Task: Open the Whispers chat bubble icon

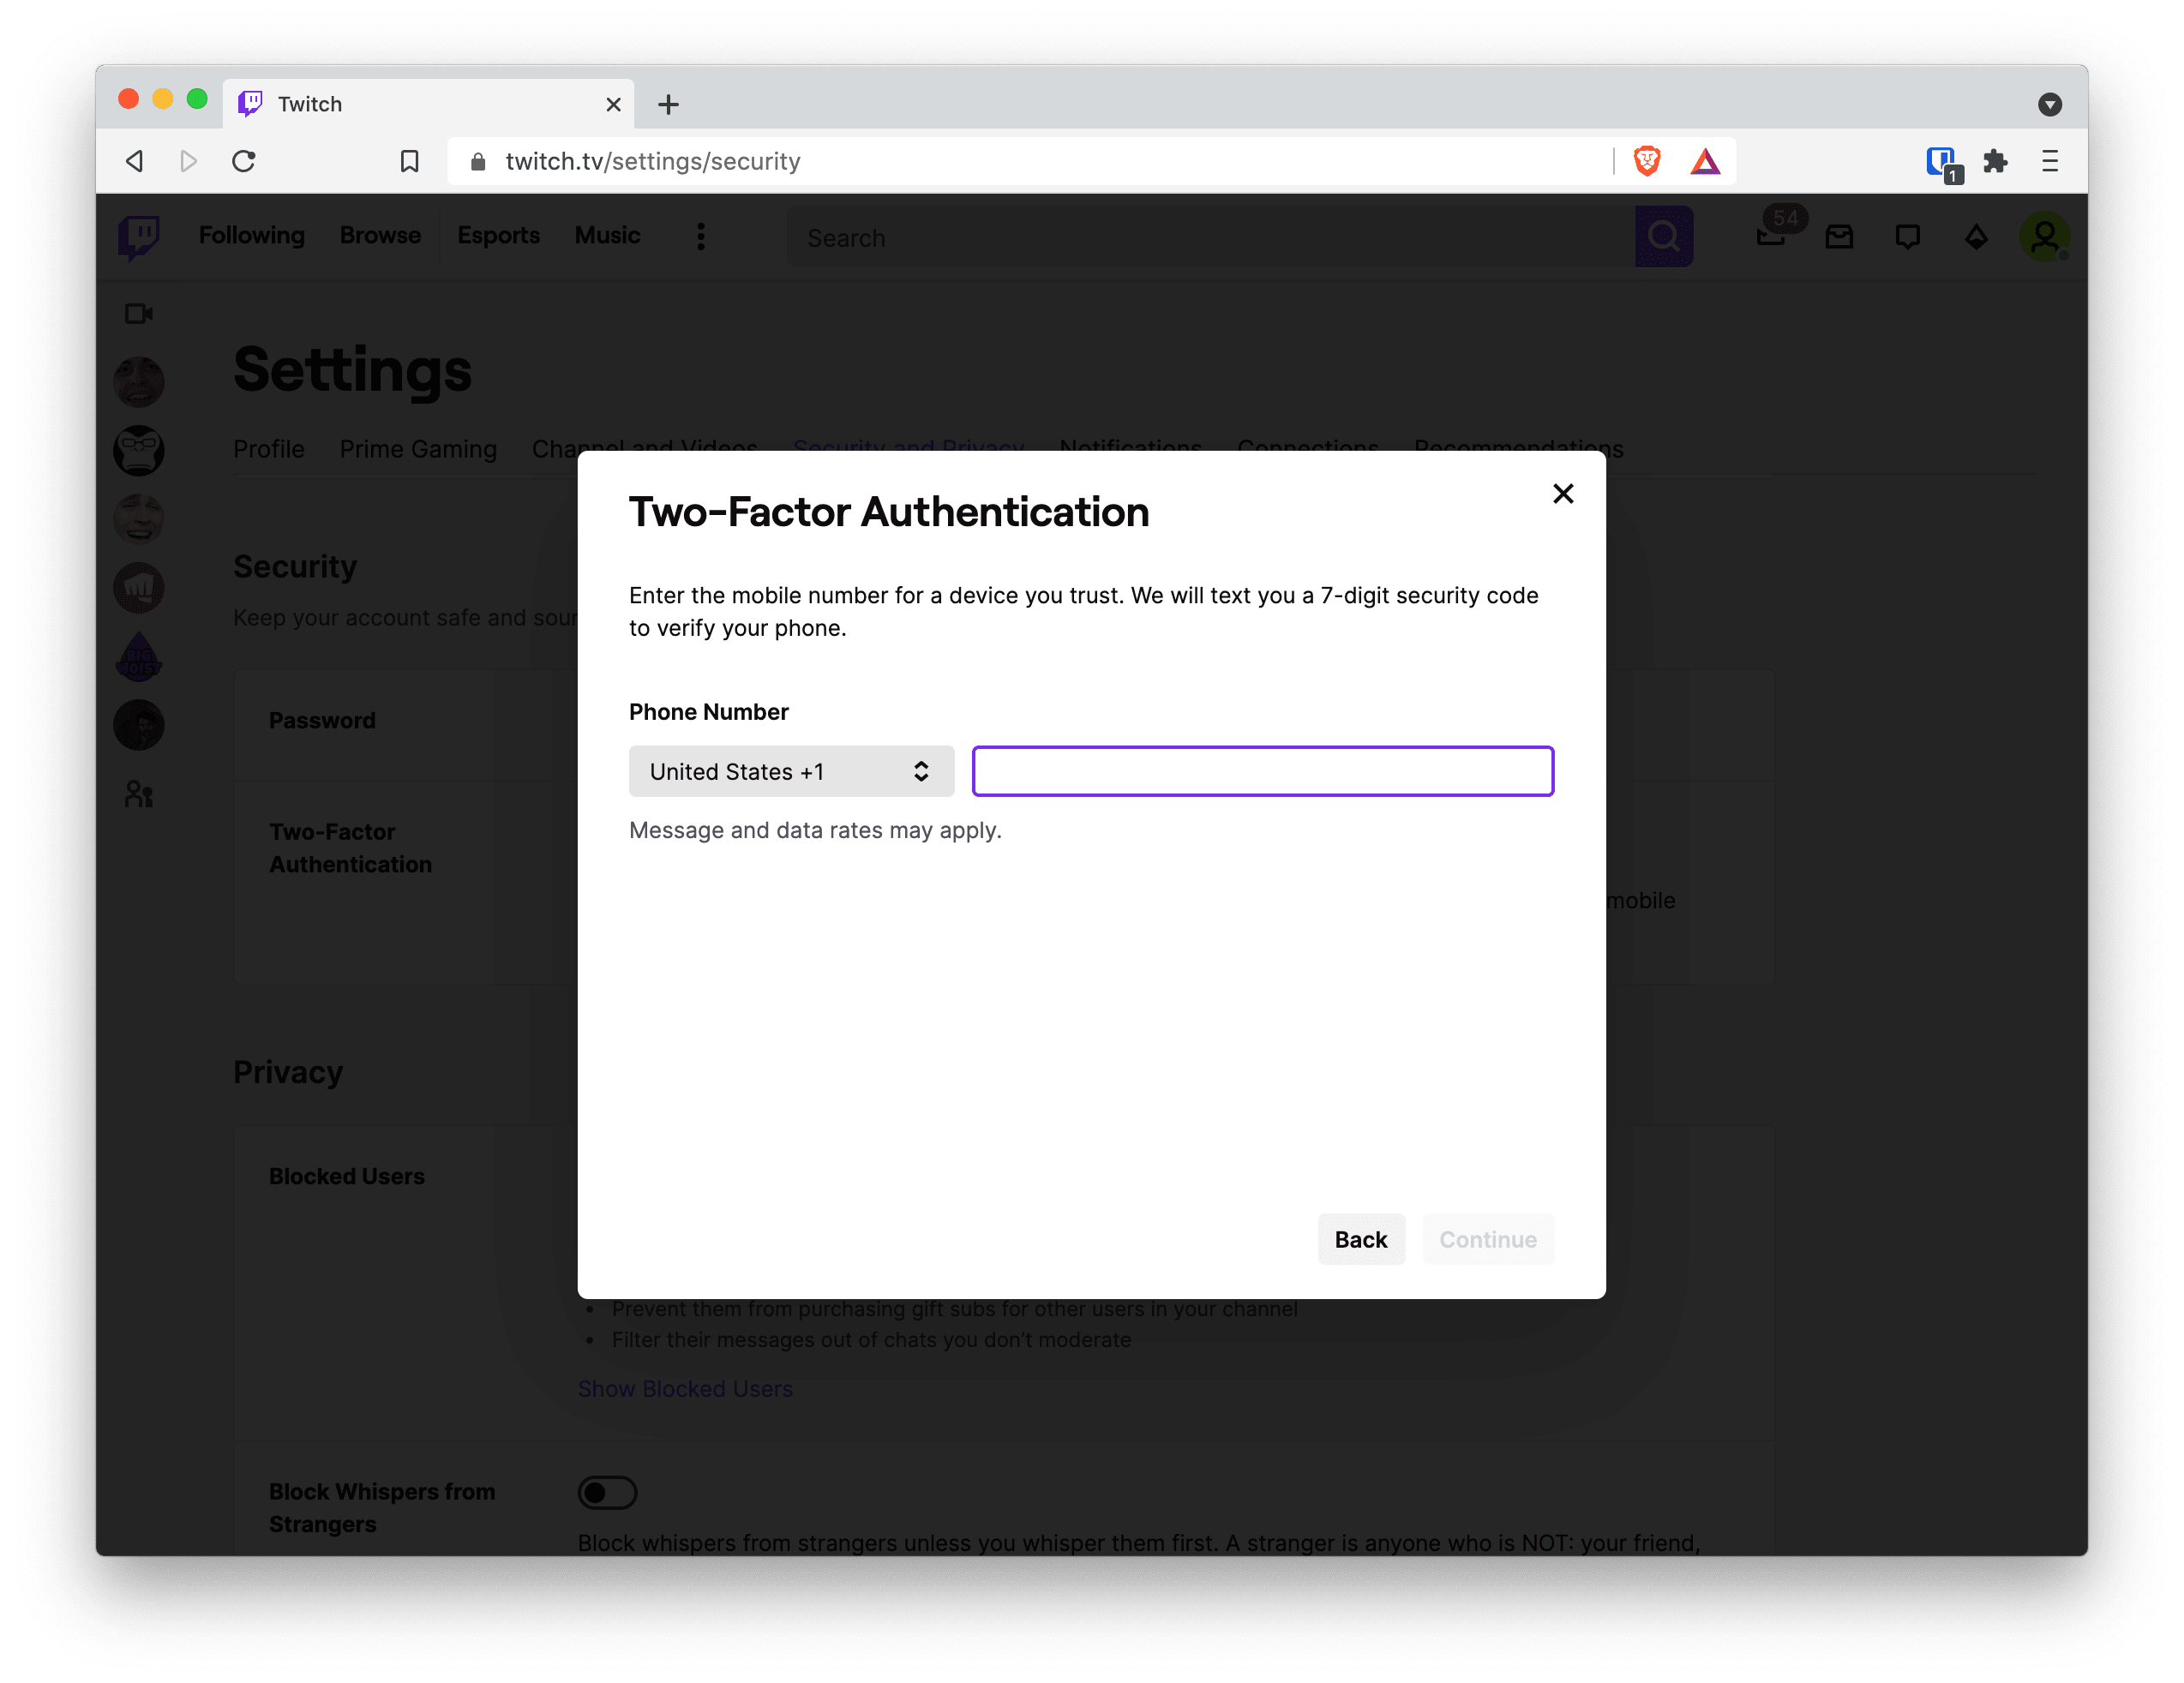Action: (1908, 236)
